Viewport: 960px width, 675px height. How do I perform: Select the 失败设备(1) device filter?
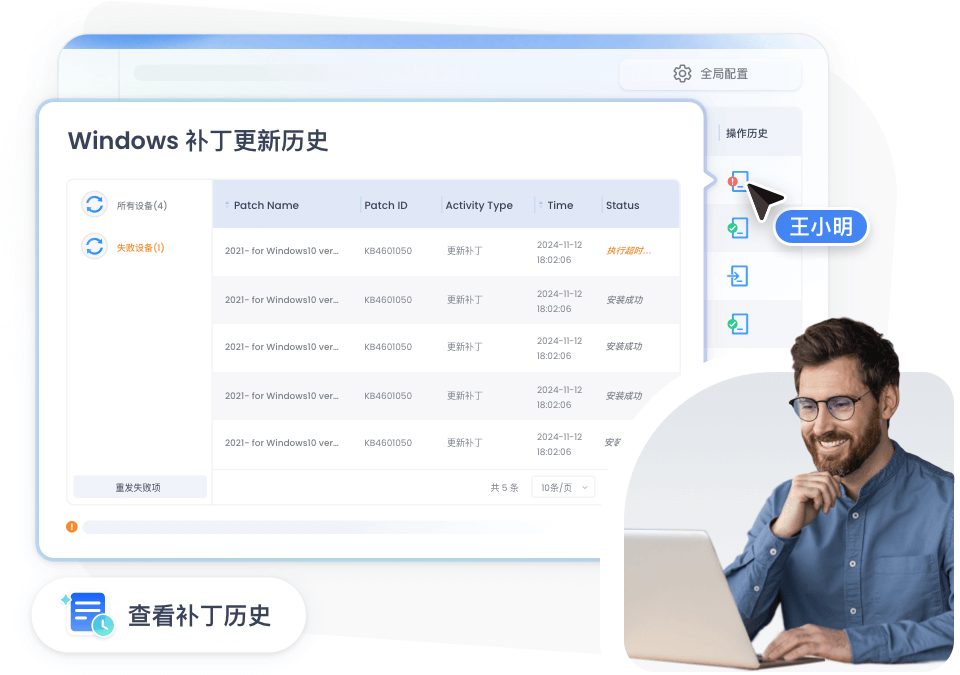(x=140, y=247)
